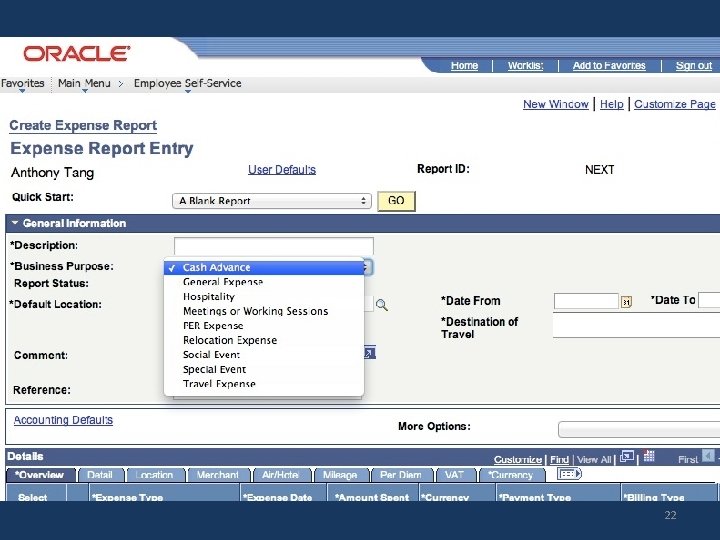This screenshot has width=720, height=540.
Task: Open the Location tab
Action: (x=155, y=475)
